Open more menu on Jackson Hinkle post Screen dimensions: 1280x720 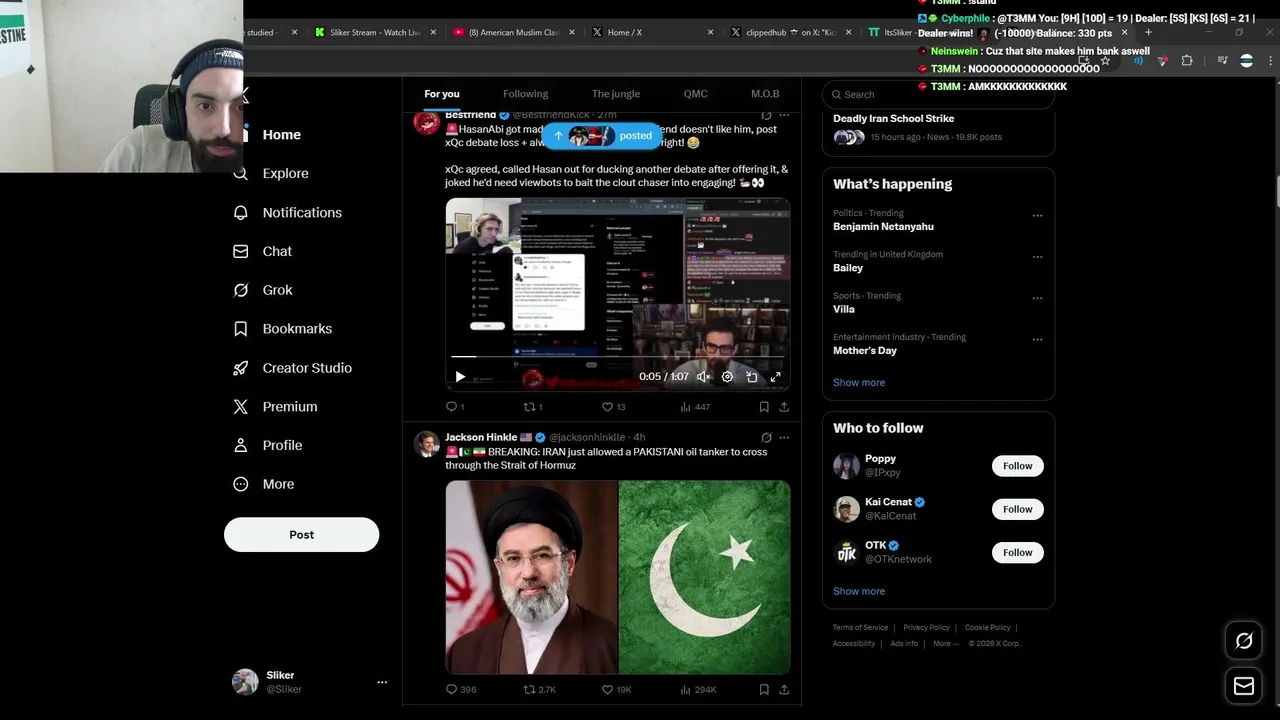[x=784, y=437]
